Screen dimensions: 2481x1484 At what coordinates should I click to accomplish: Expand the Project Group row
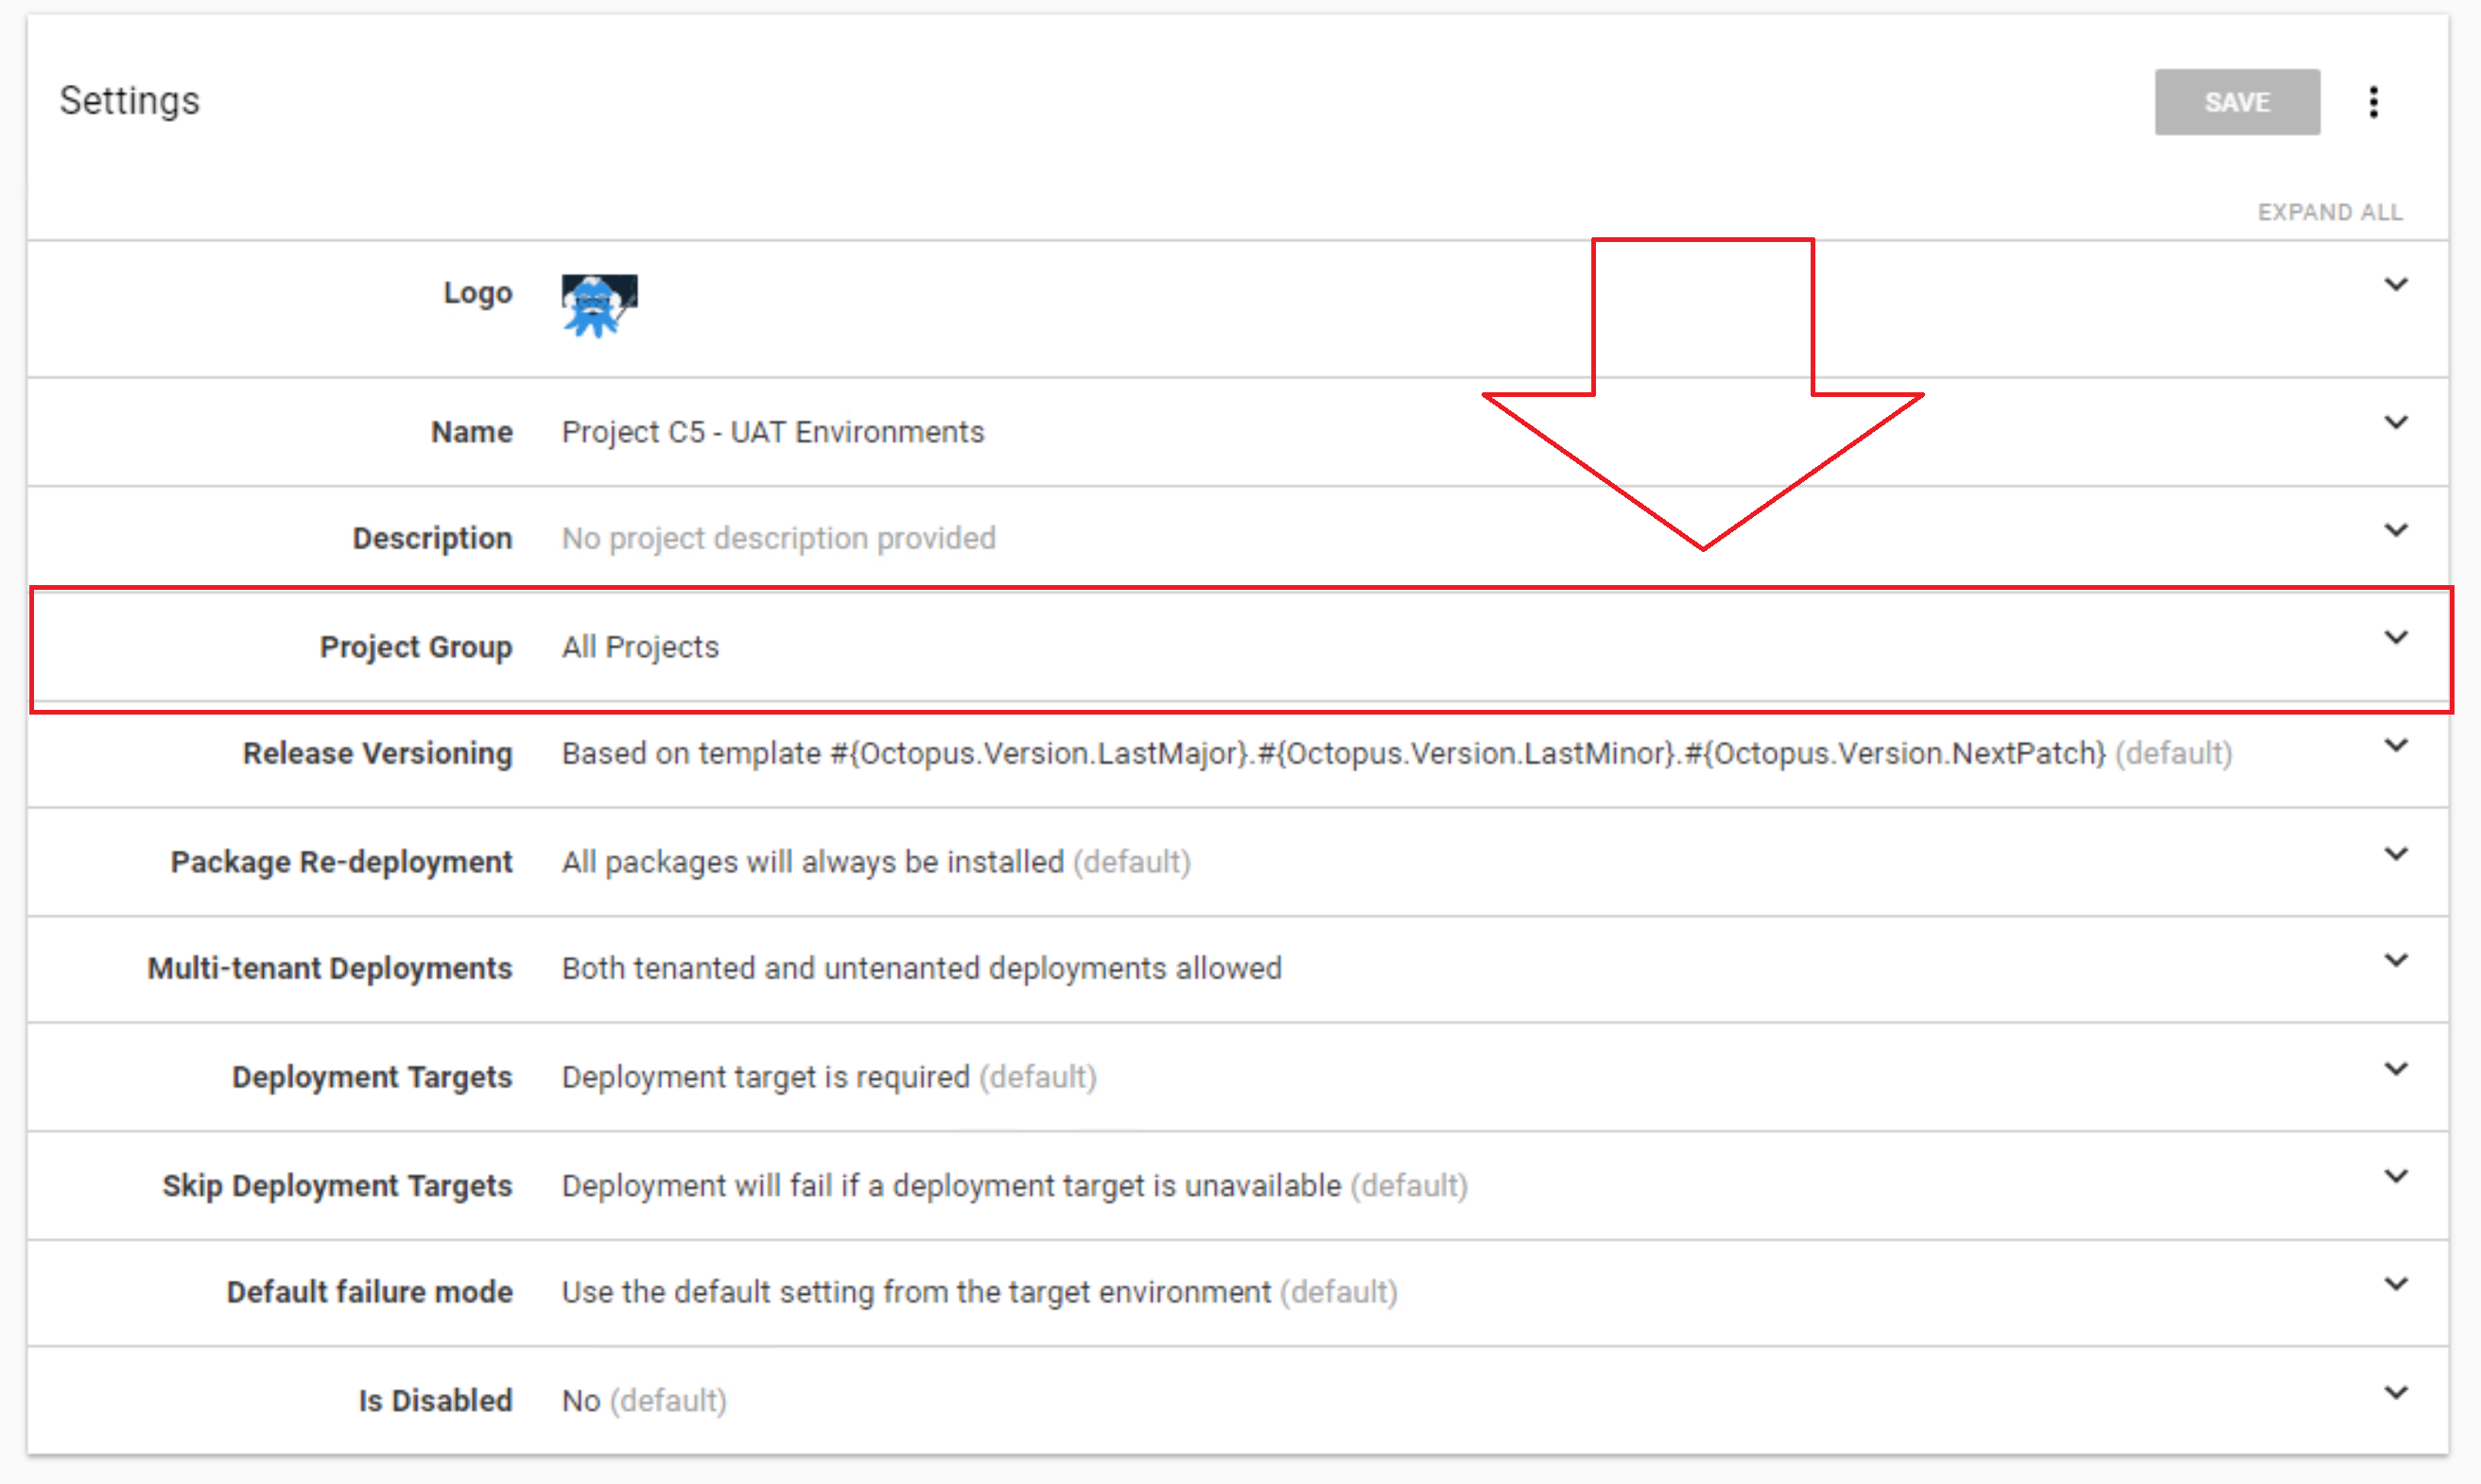pos(2396,637)
